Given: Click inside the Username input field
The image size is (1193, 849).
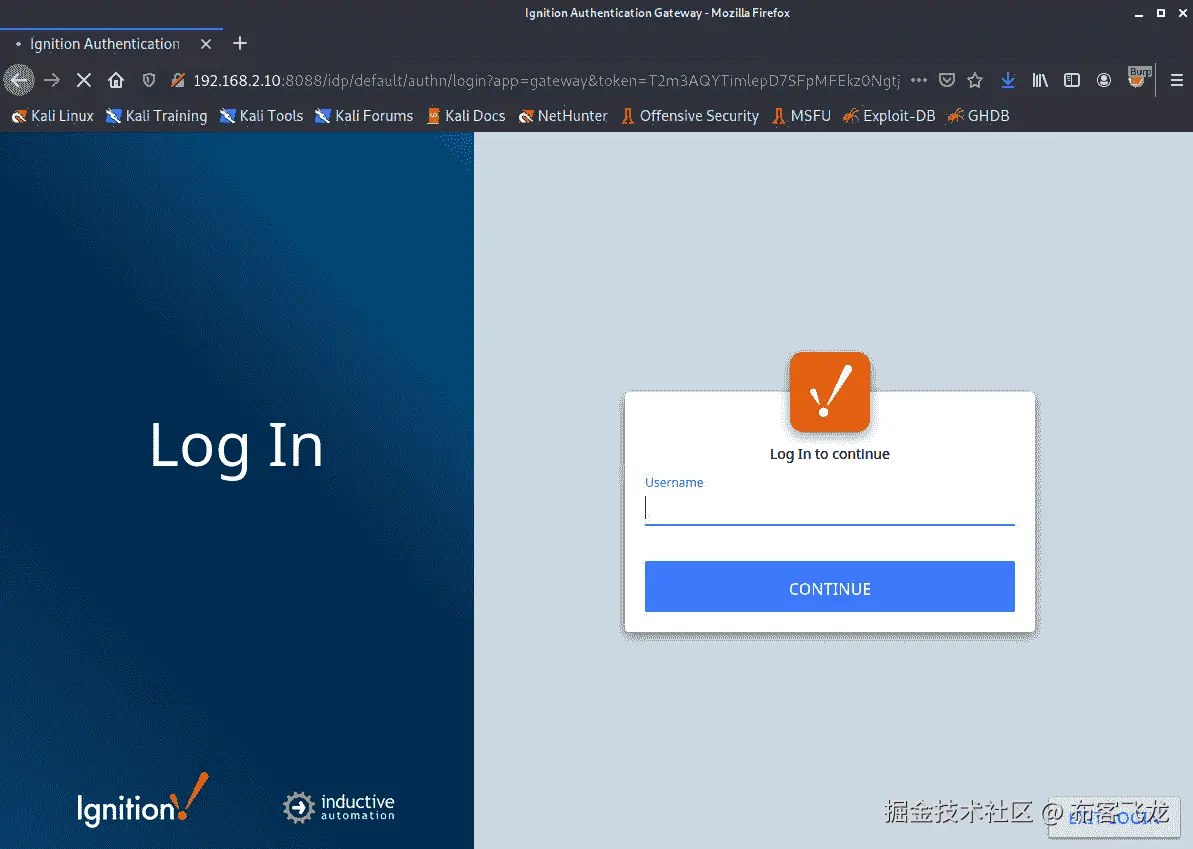Looking at the screenshot, I should pos(829,507).
